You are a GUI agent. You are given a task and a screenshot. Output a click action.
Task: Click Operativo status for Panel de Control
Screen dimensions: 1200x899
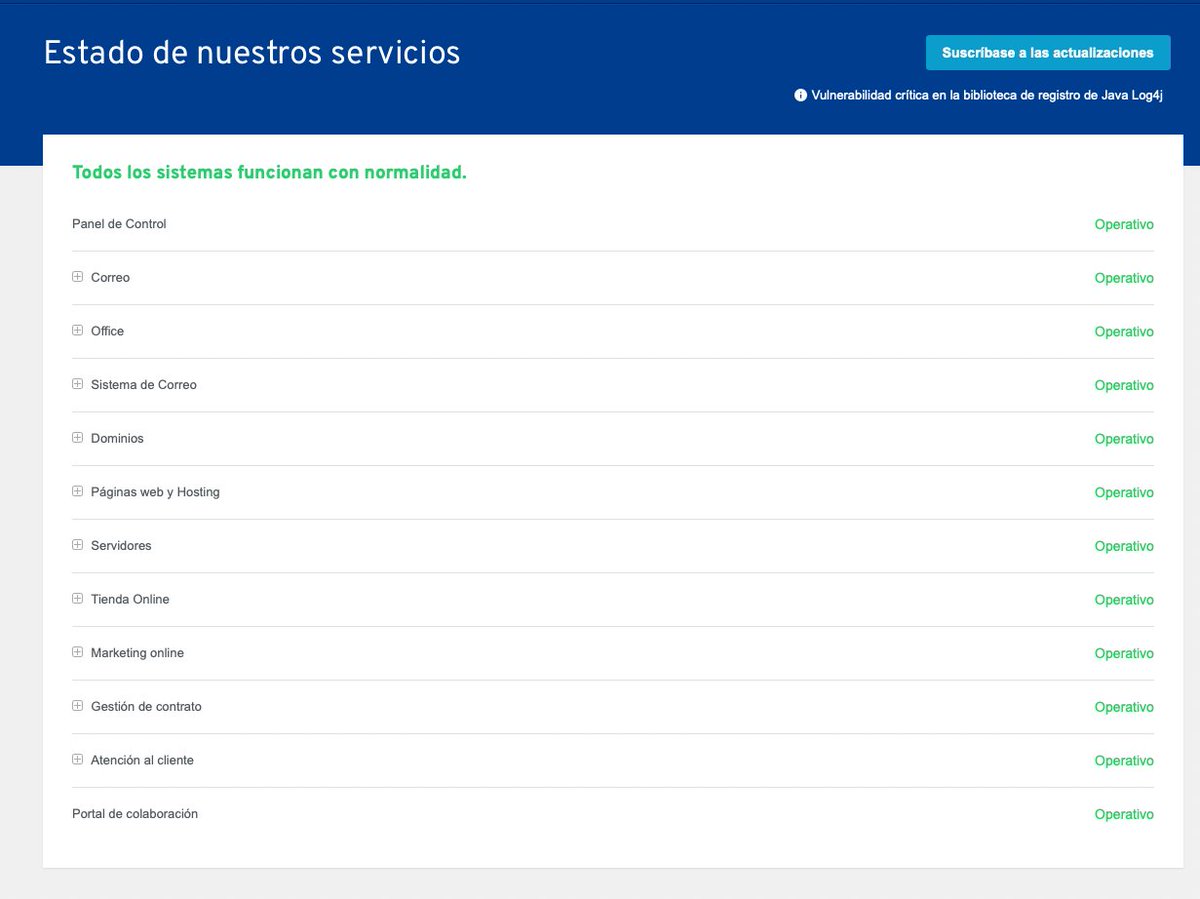(x=1124, y=225)
